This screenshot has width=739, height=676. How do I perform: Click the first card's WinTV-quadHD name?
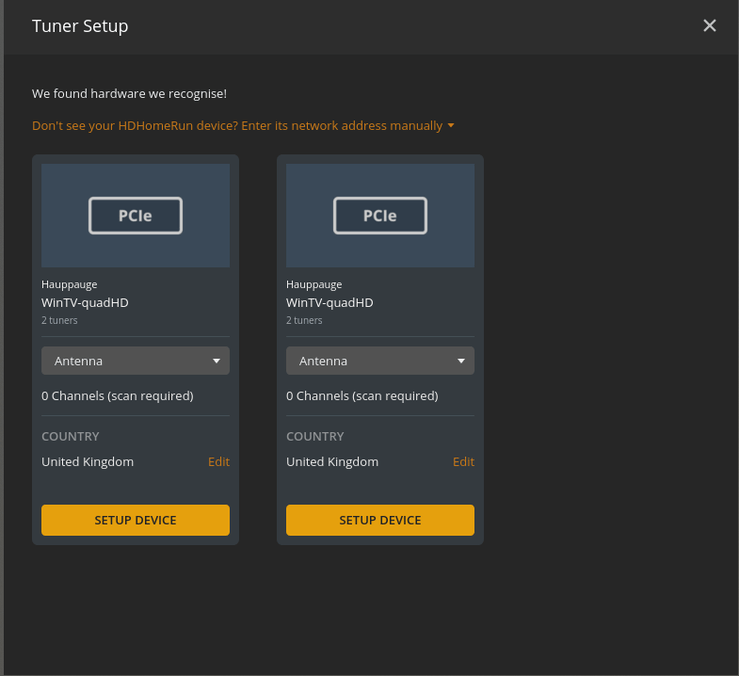(x=85, y=303)
